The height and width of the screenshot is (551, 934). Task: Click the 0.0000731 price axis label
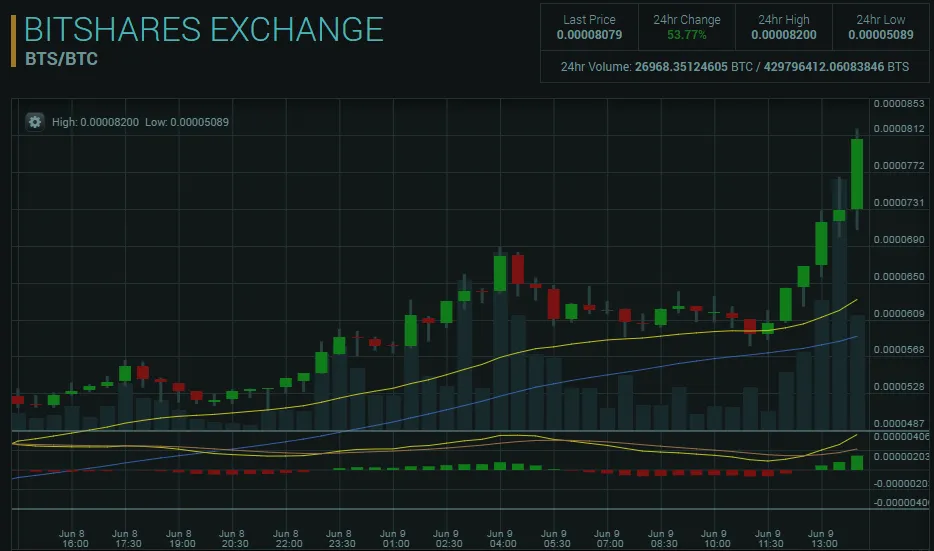[x=899, y=203]
